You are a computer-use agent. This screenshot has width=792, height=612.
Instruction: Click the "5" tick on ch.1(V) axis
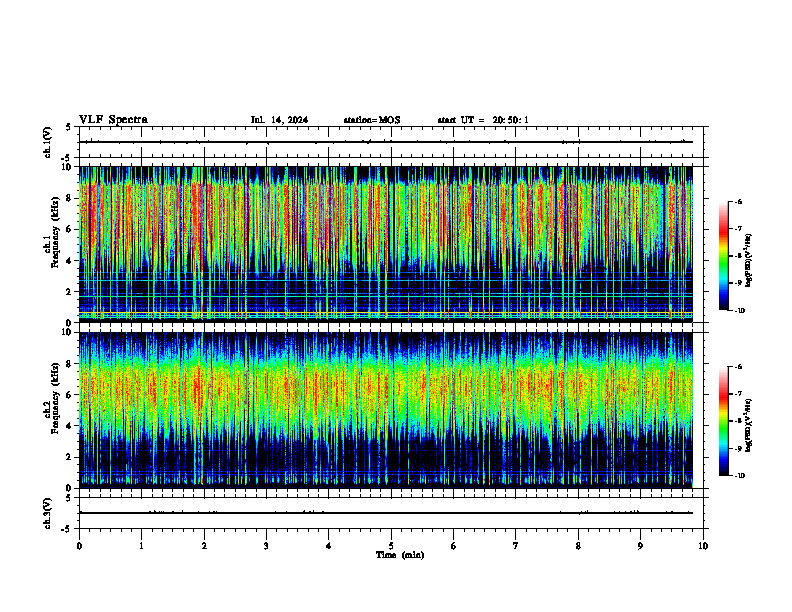pyautogui.click(x=68, y=128)
